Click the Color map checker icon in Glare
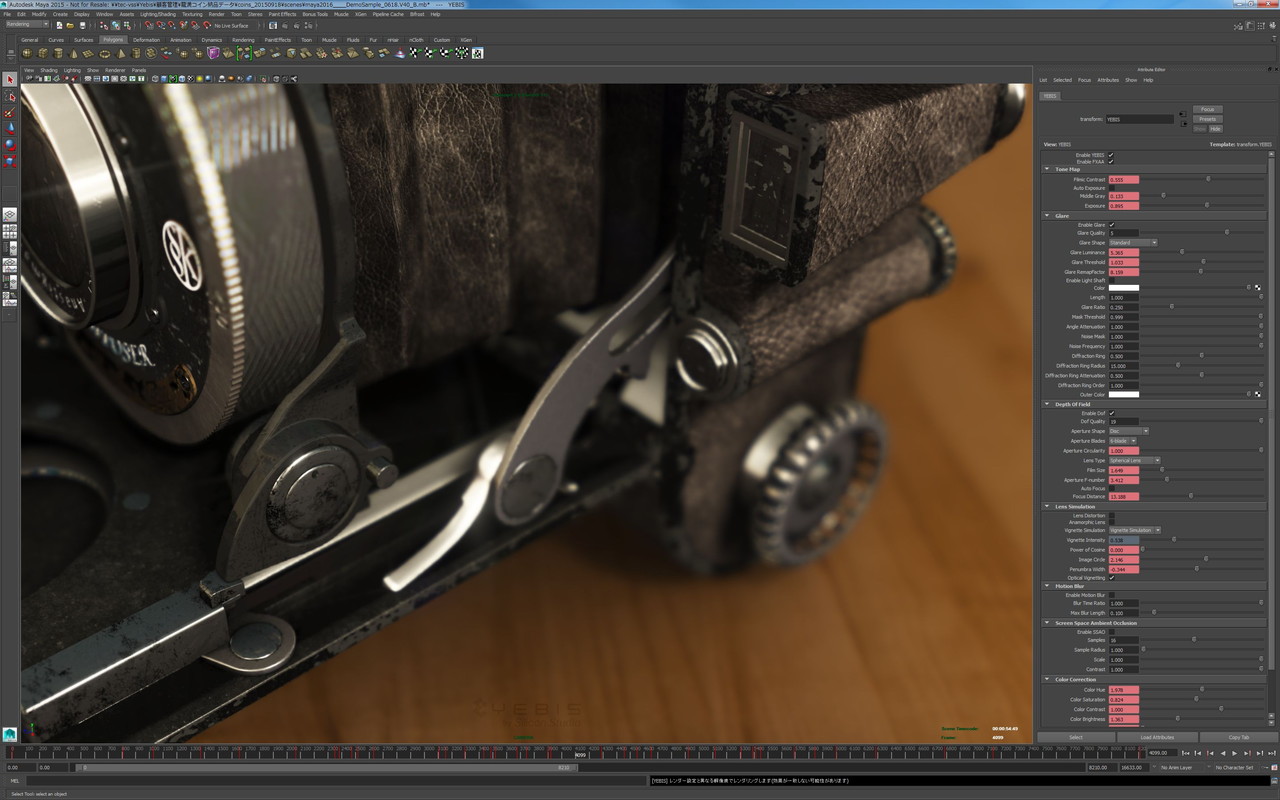This screenshot has height=800, width=1280. pyautogui.click(x=1257, y=288)
